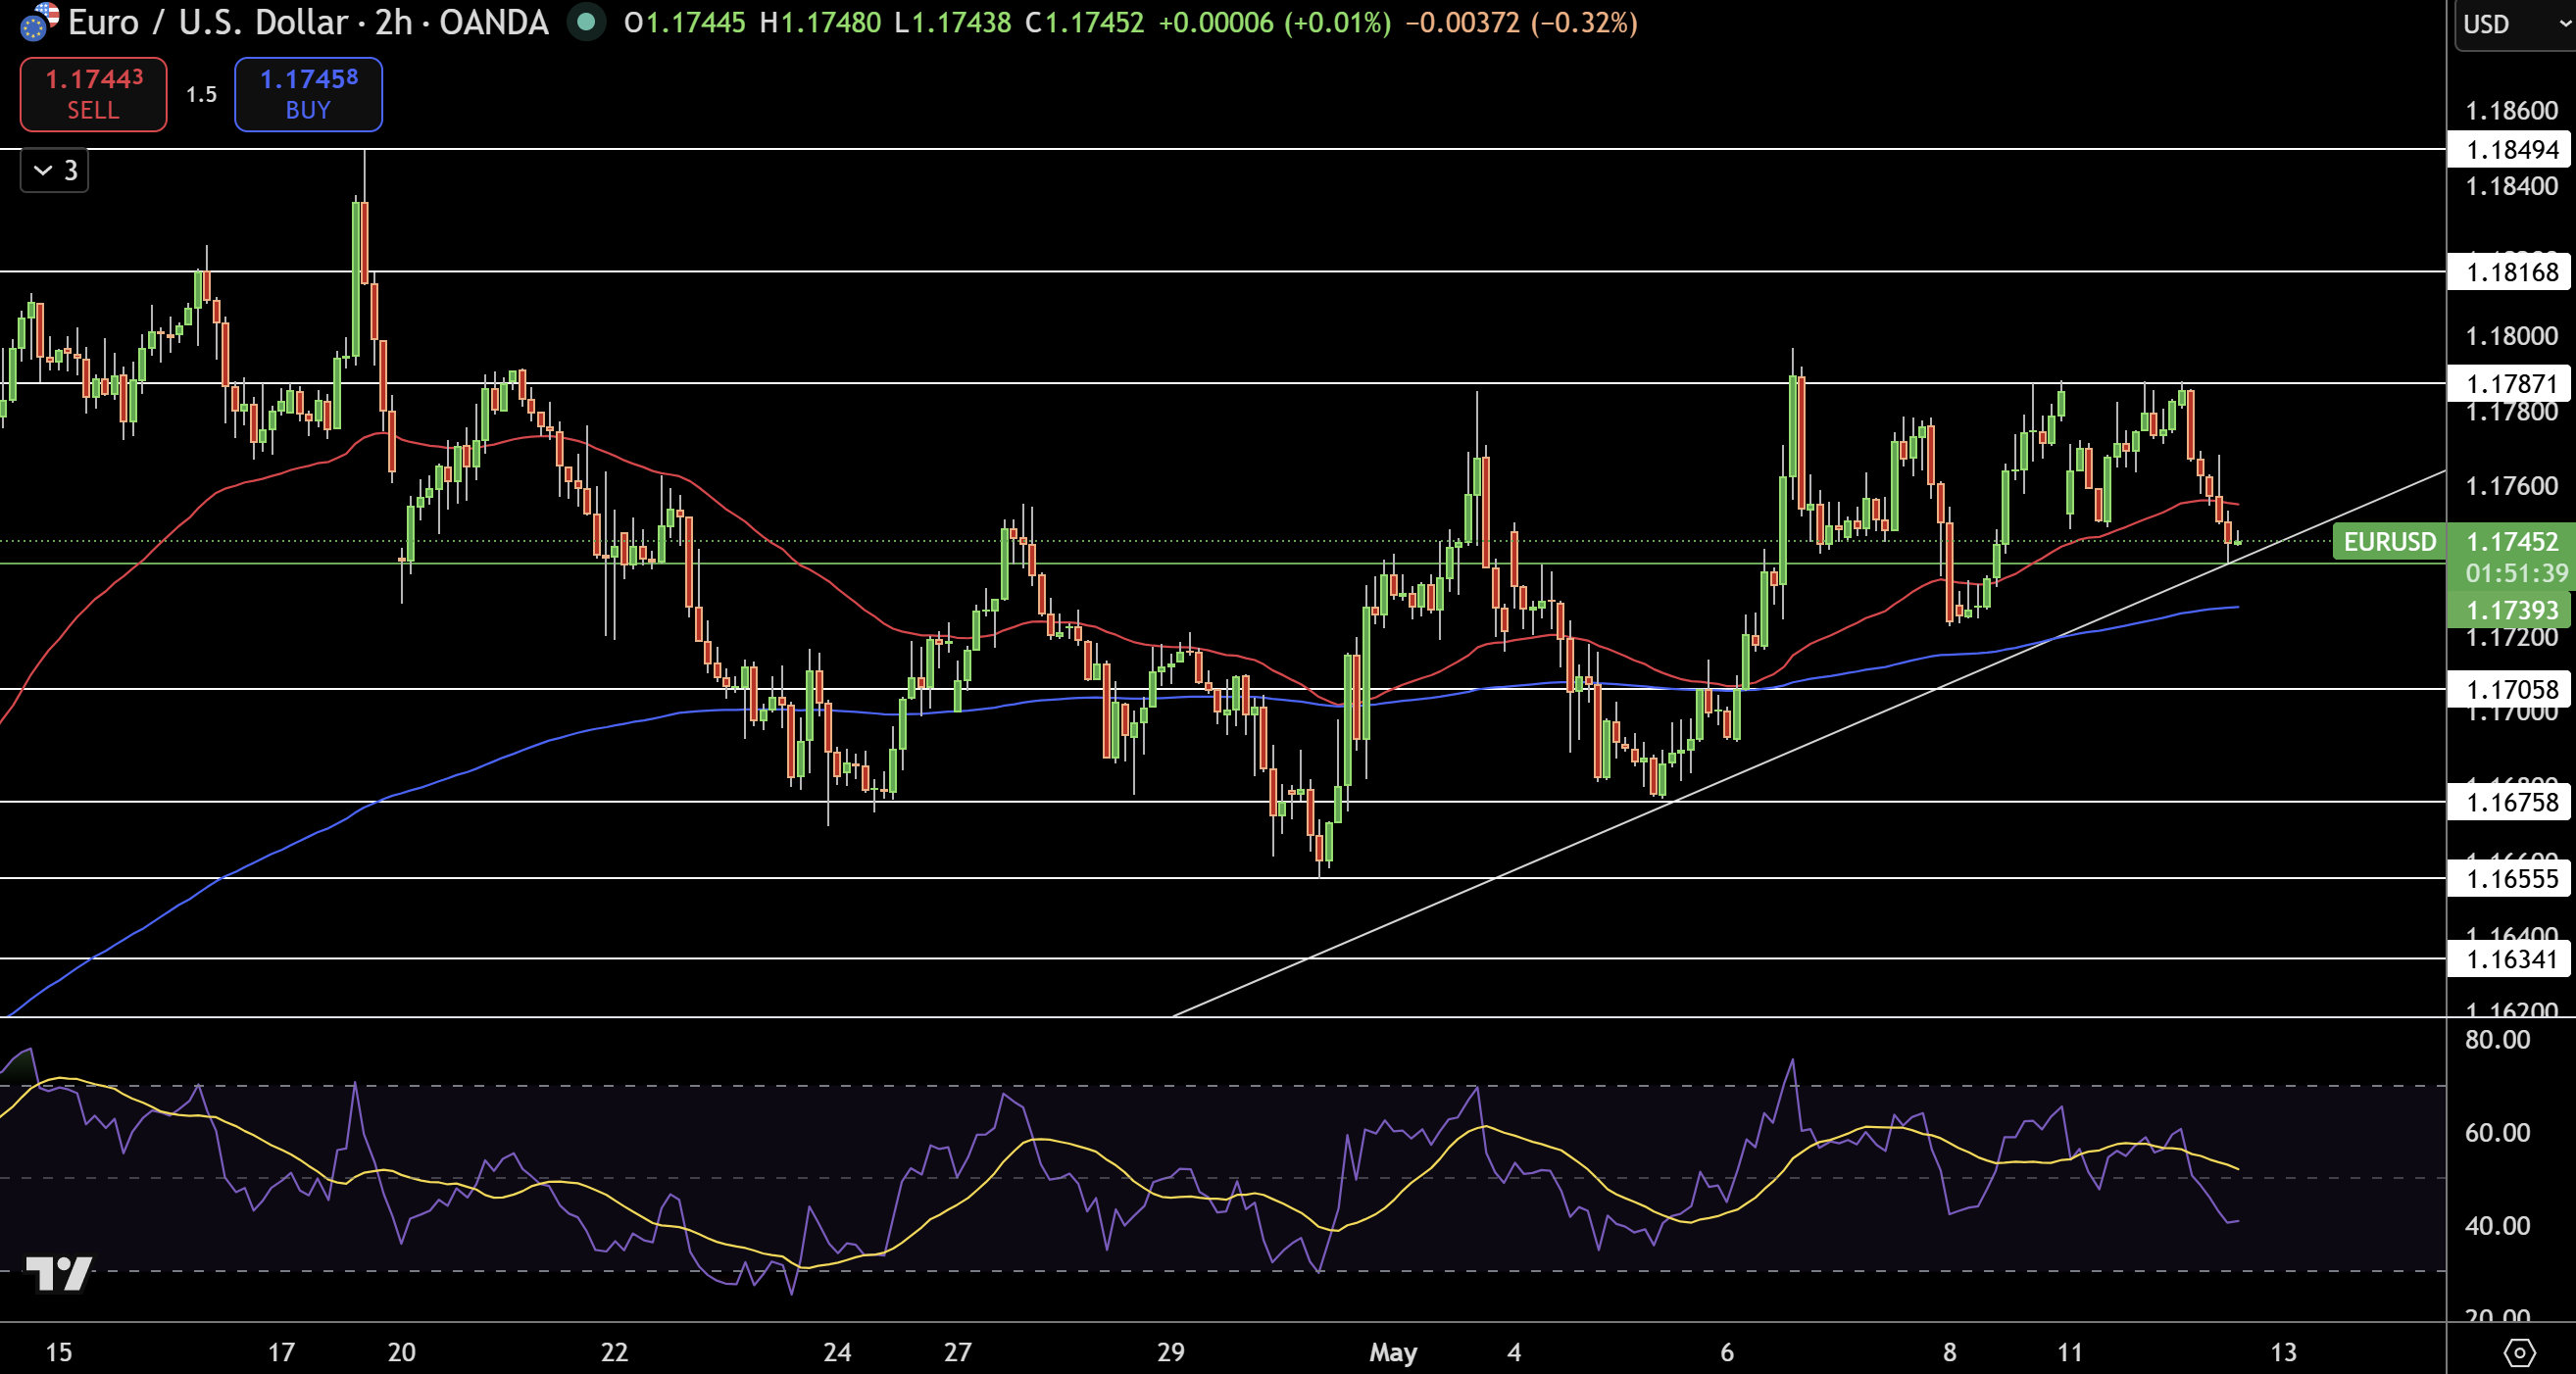The height and width of the screenshot is (1374, 2576).
Task: Click the EUR/USD flag symbol icon
Action: (x=39, y=22)
